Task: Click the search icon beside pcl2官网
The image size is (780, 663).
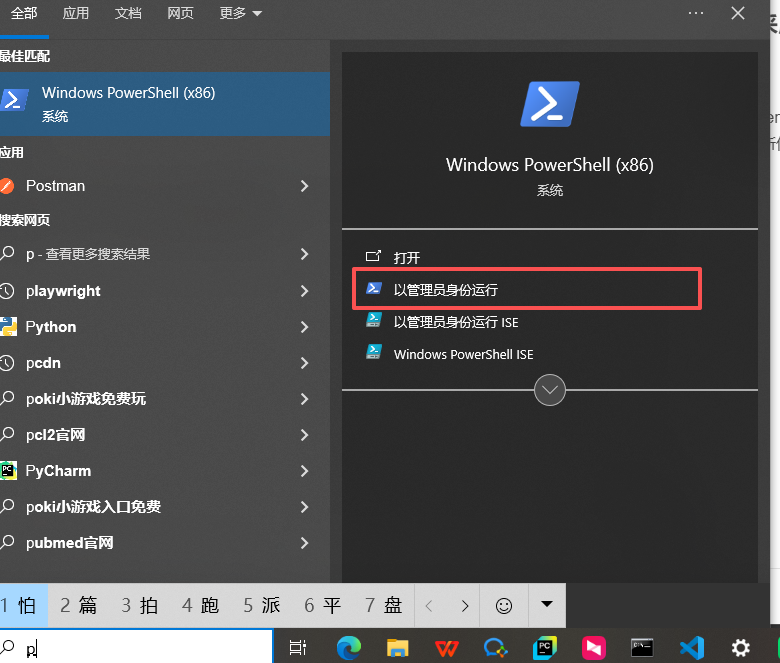Action: pos(7,434)
